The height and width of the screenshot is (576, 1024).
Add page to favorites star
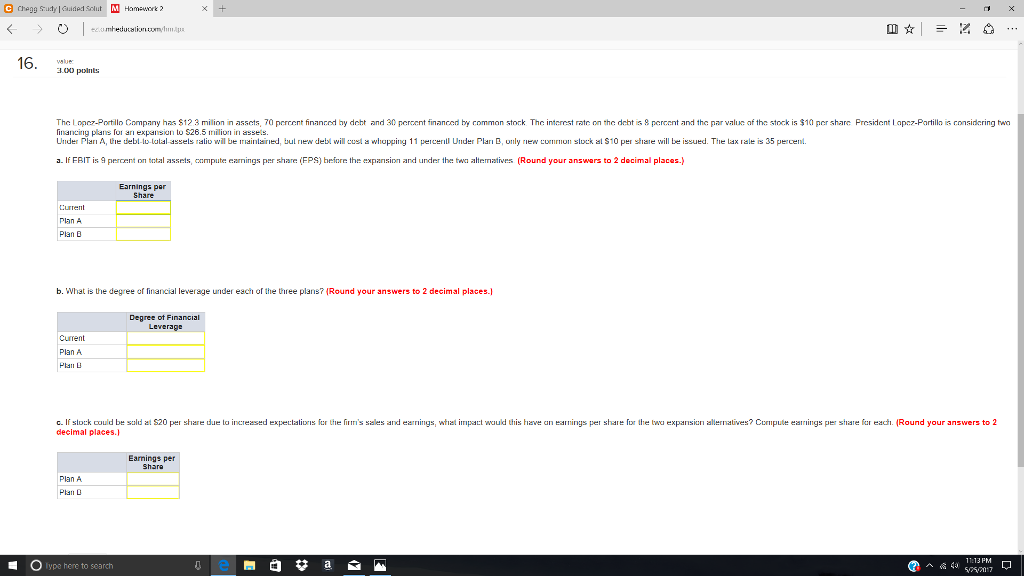click(x=909, y=29)
